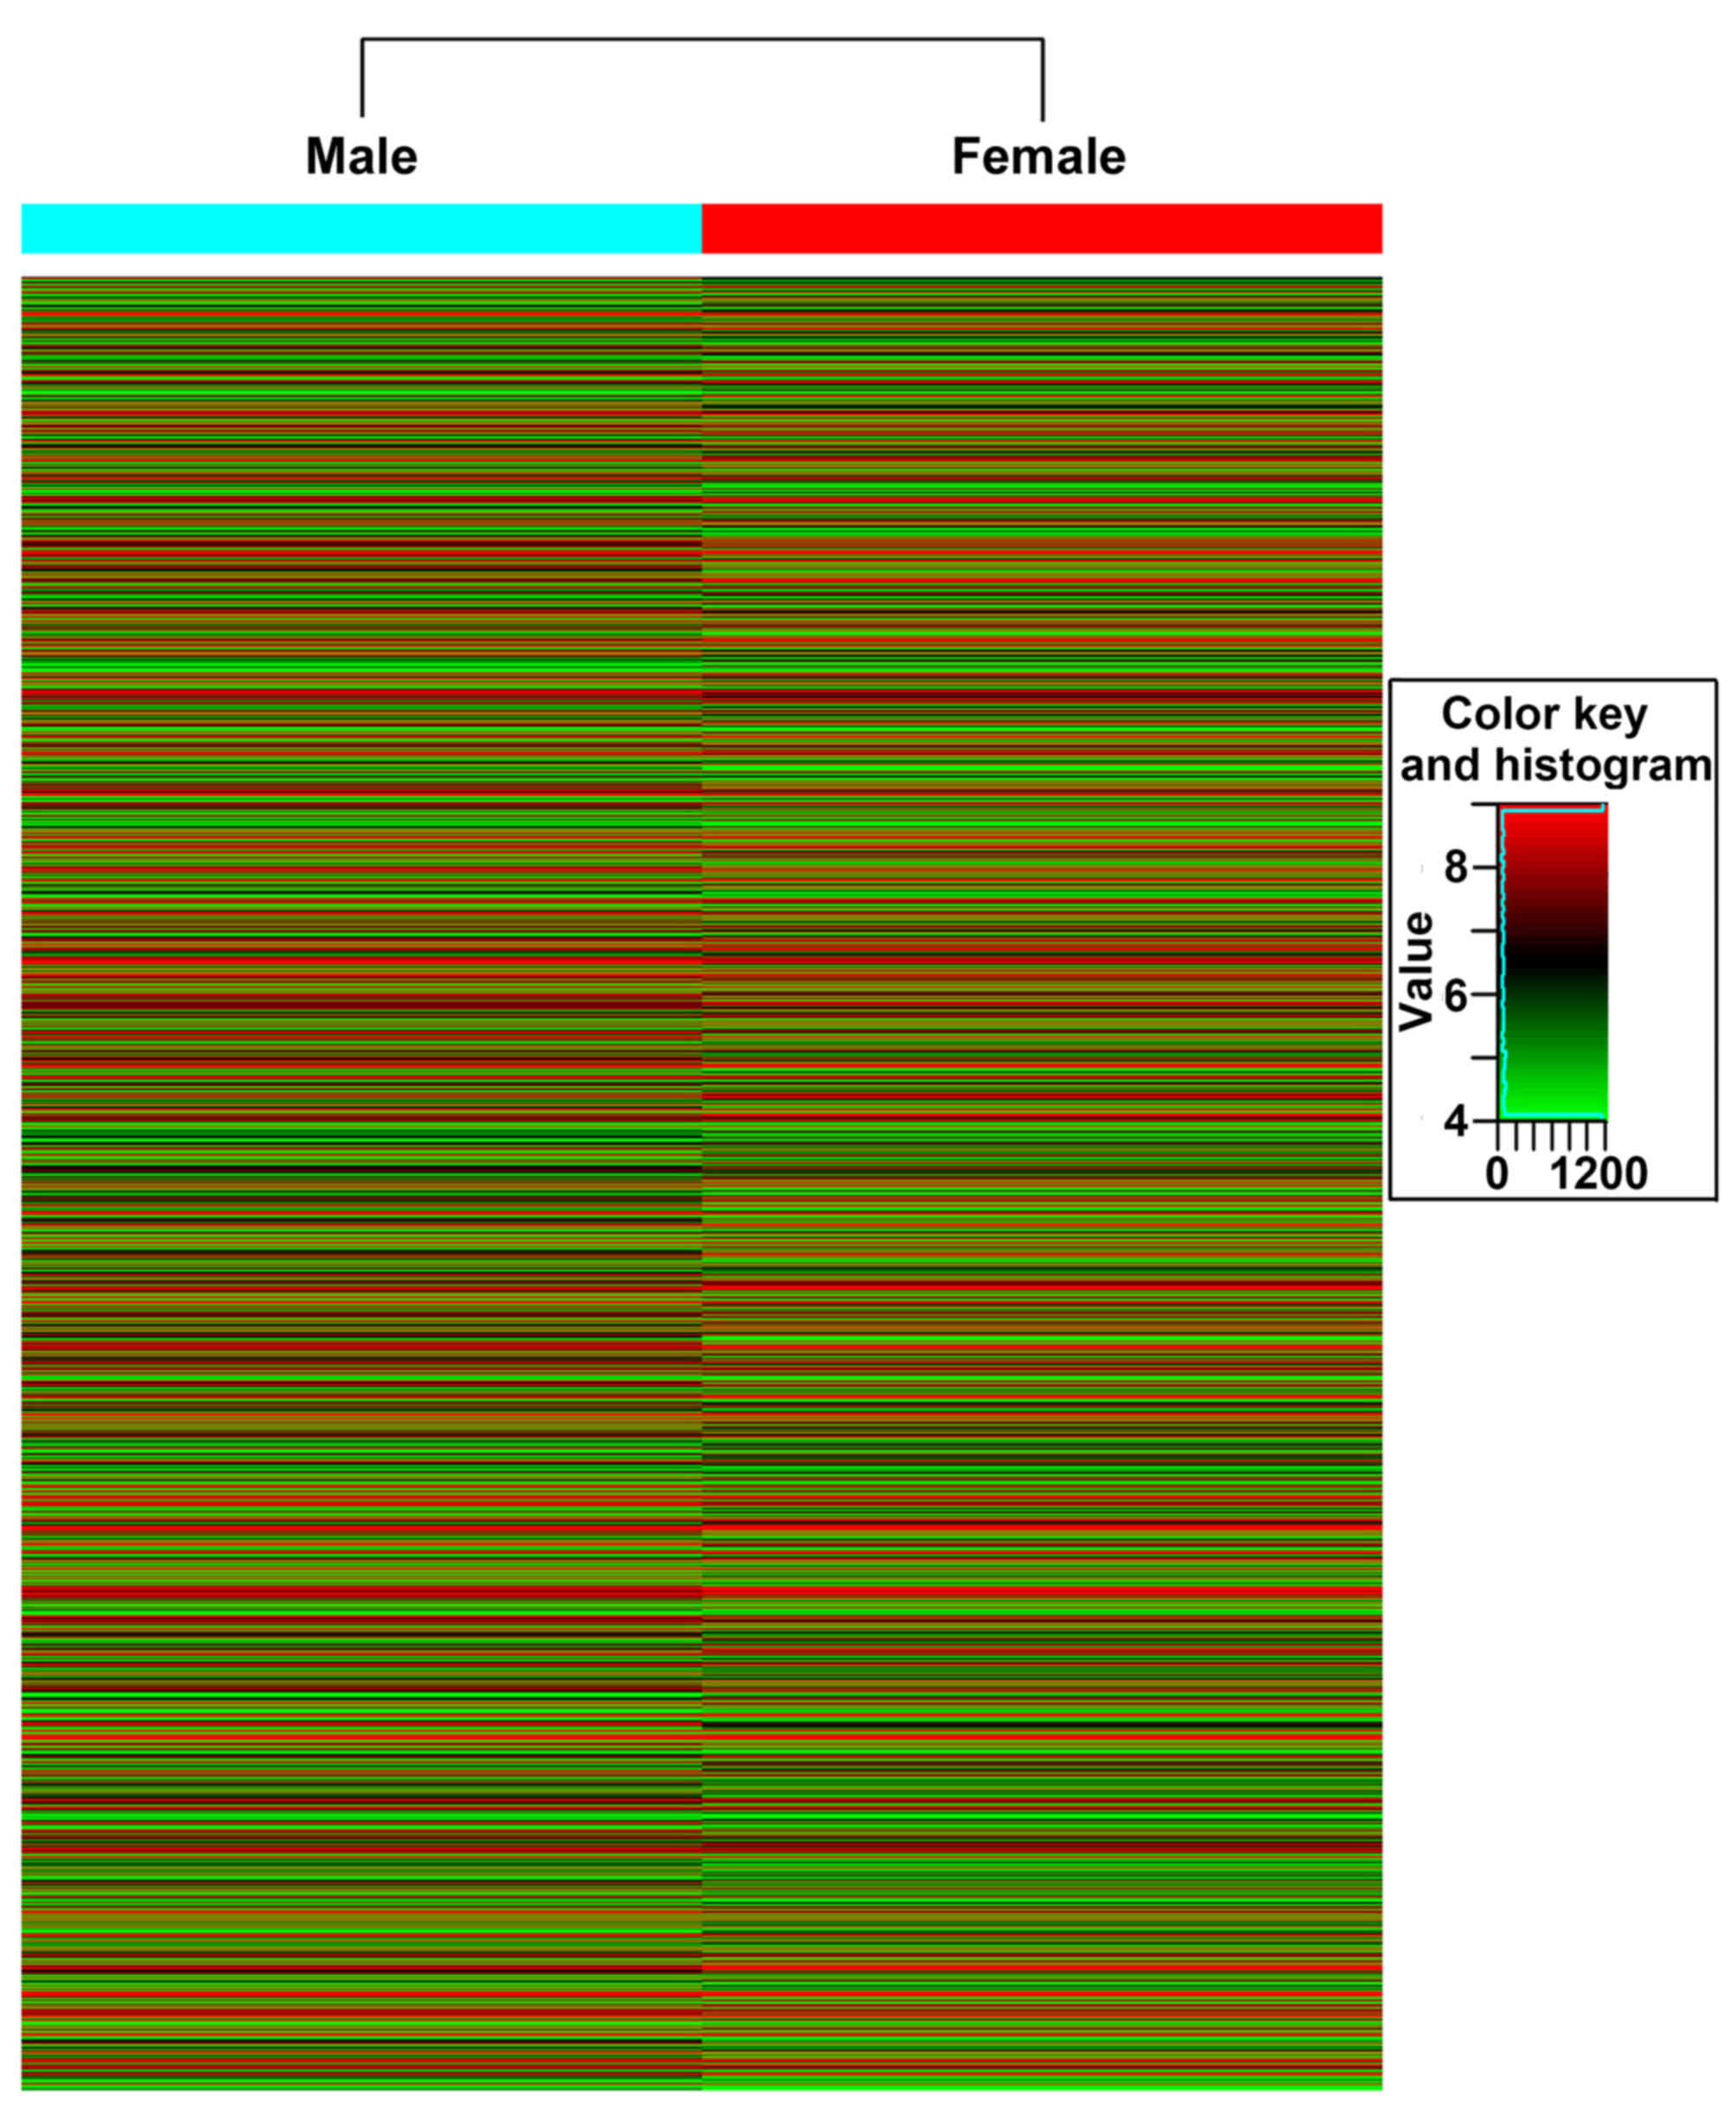Click the Female column label
Screen dimensions: 1736x2107
[1038, 157]
